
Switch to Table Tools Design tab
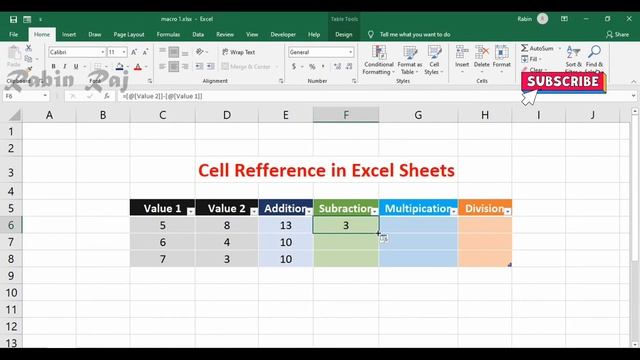coord(344,35)
